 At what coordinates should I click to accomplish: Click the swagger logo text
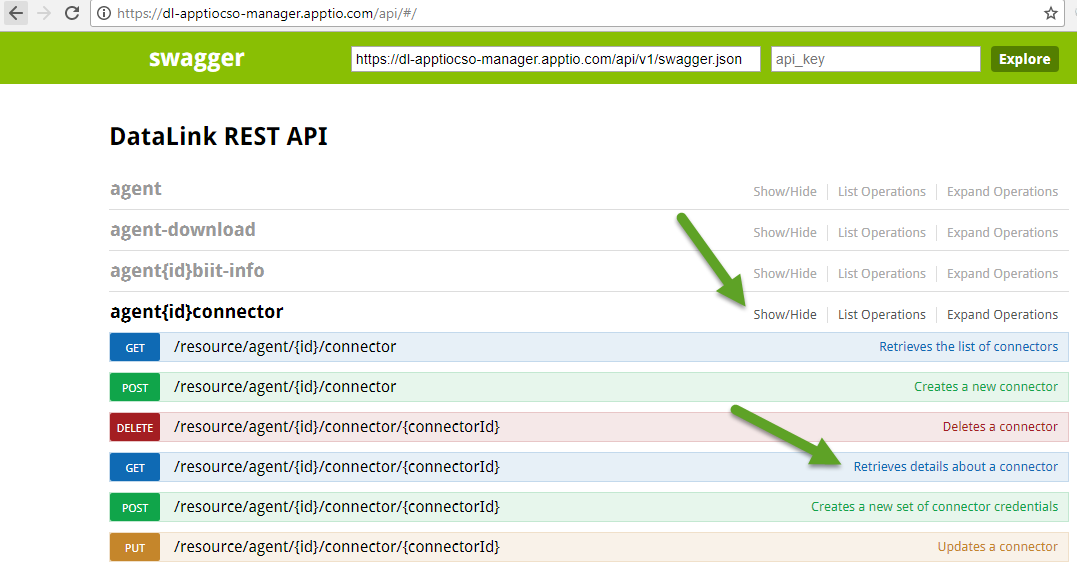(196, 58)
